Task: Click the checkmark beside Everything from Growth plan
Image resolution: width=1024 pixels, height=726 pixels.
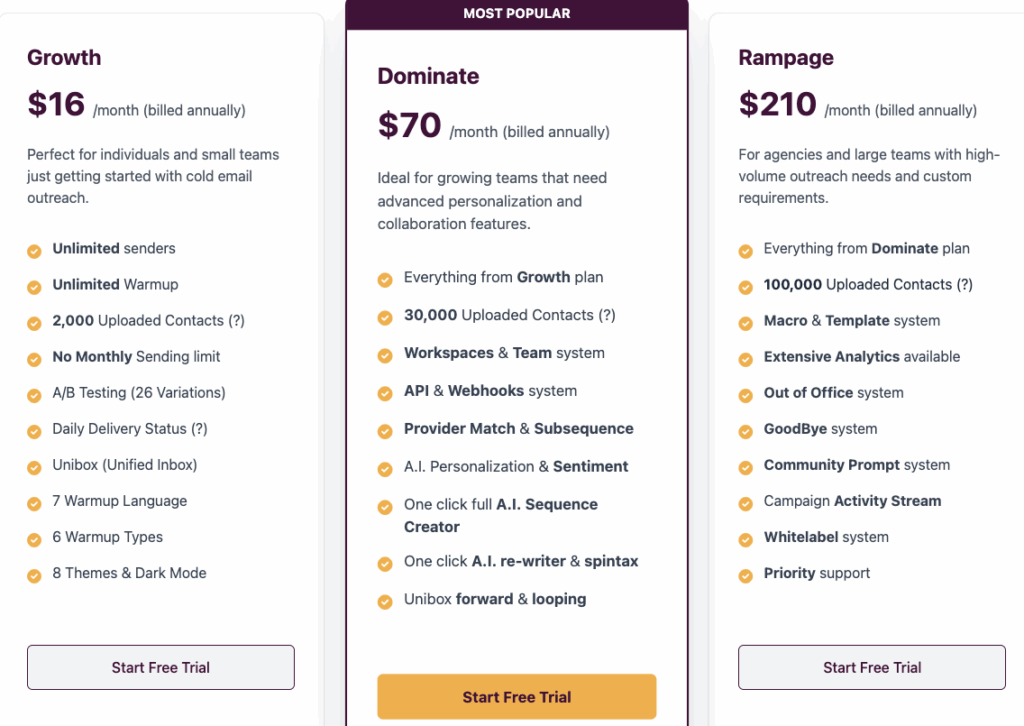Action: 385,277
